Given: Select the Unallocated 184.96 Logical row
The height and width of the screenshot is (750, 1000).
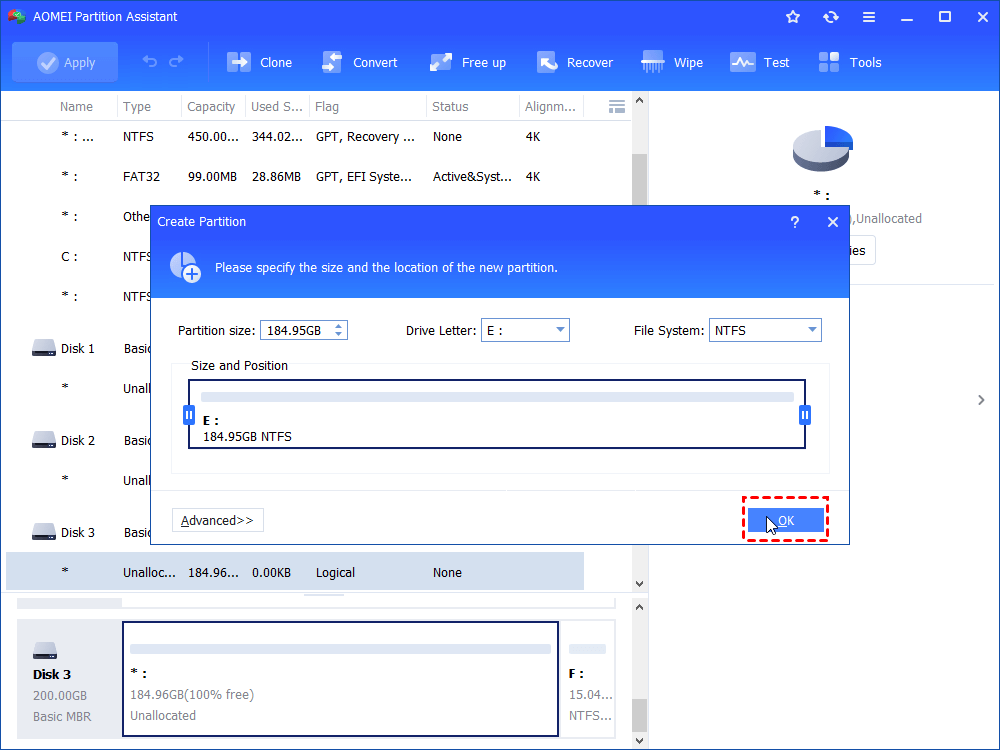Looking at the screenshot, I should pos(295,572).
